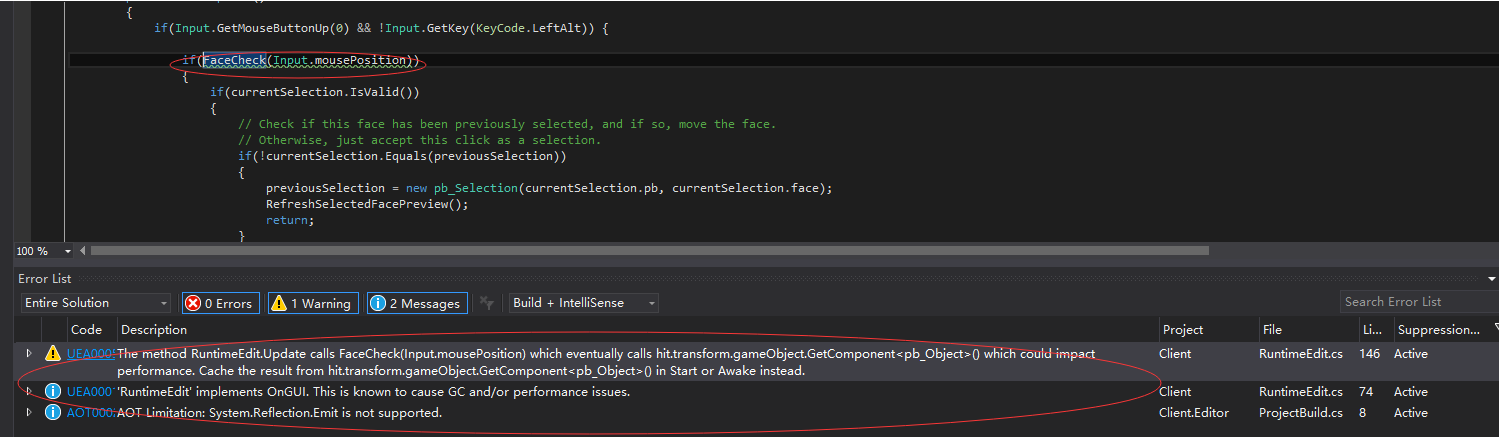
Task: Expand the OnGUI message row
Action: pyautogui.click(x=29, y=392)
